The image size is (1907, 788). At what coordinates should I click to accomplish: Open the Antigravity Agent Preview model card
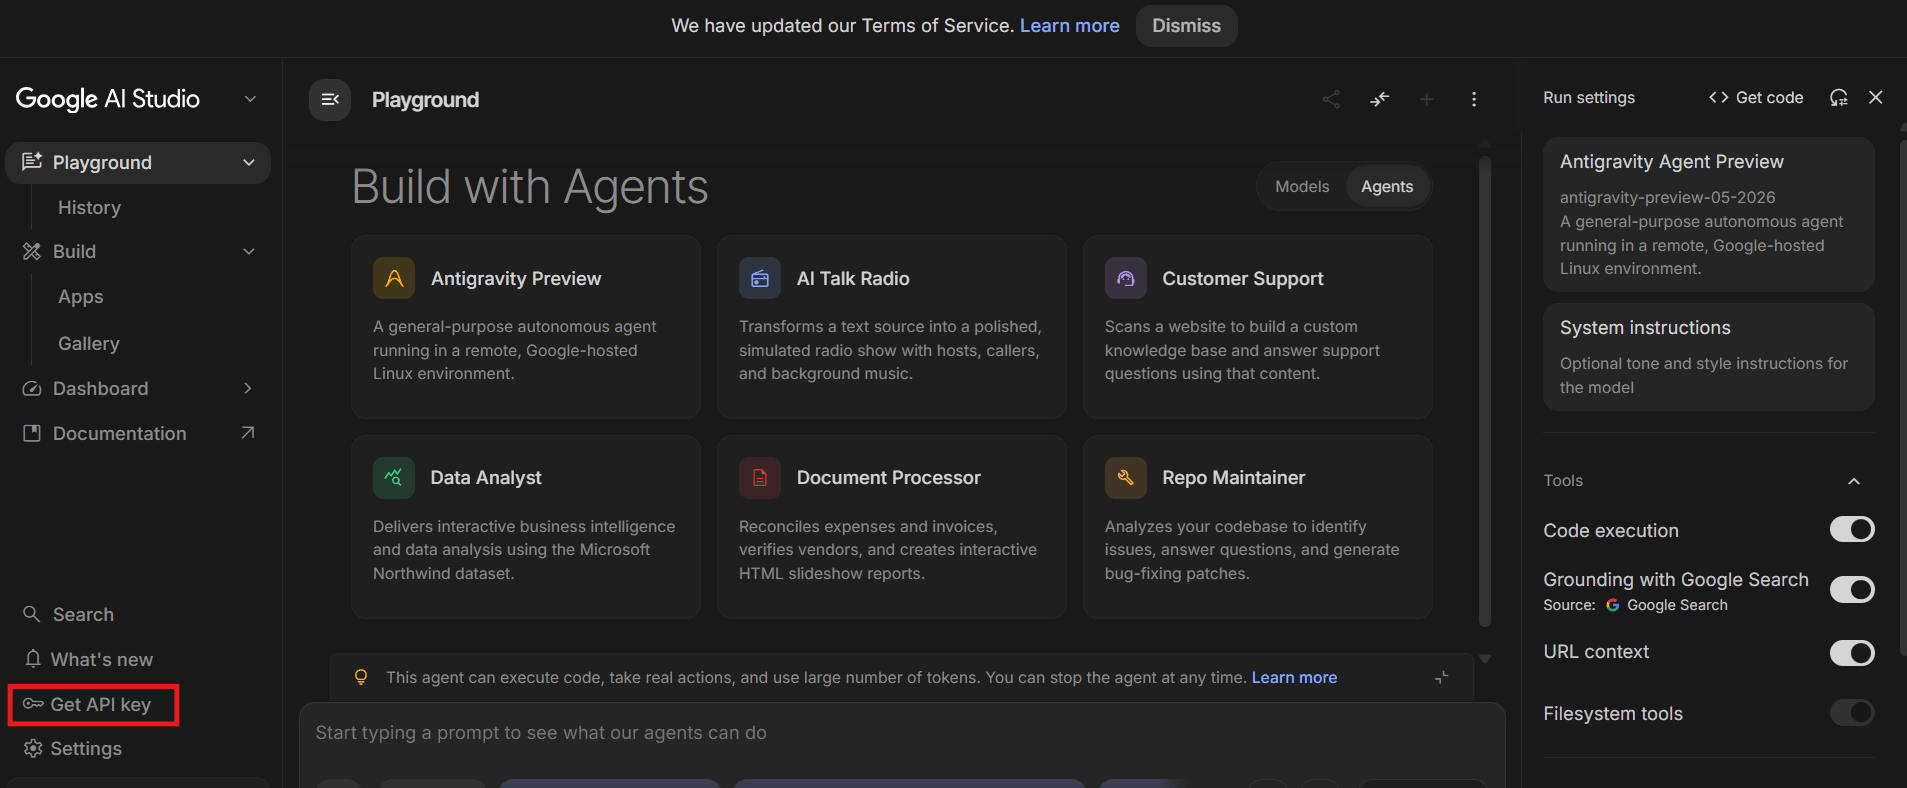(1709, 214)
